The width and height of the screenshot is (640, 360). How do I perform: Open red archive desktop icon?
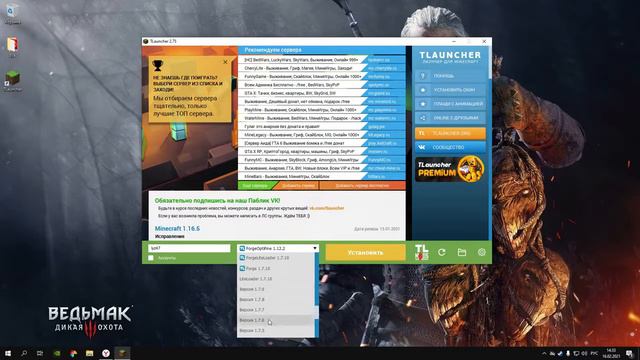(12, 46)
